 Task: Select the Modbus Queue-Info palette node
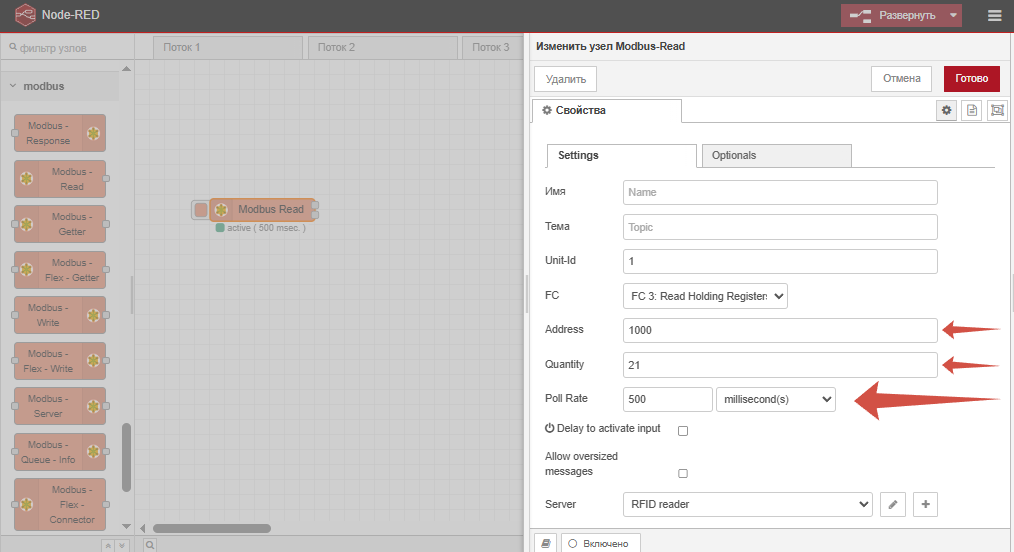tap(60, 452)
